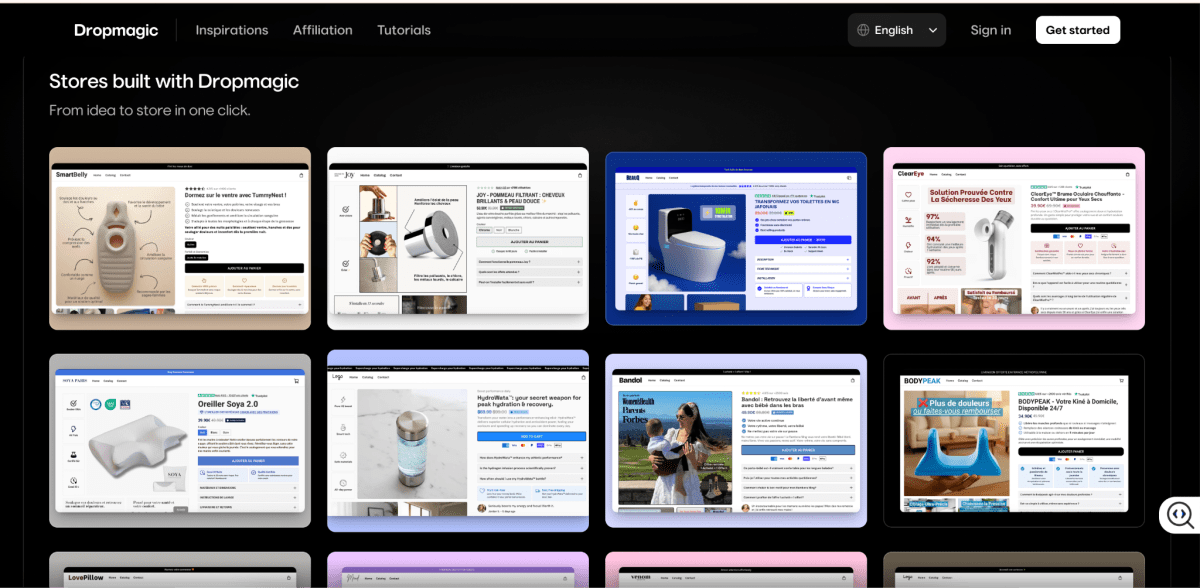The height and width of the screenshot is (588, 1200).
Task: Open the SmartBelly store thumbnail
Action: coord(180,238)
